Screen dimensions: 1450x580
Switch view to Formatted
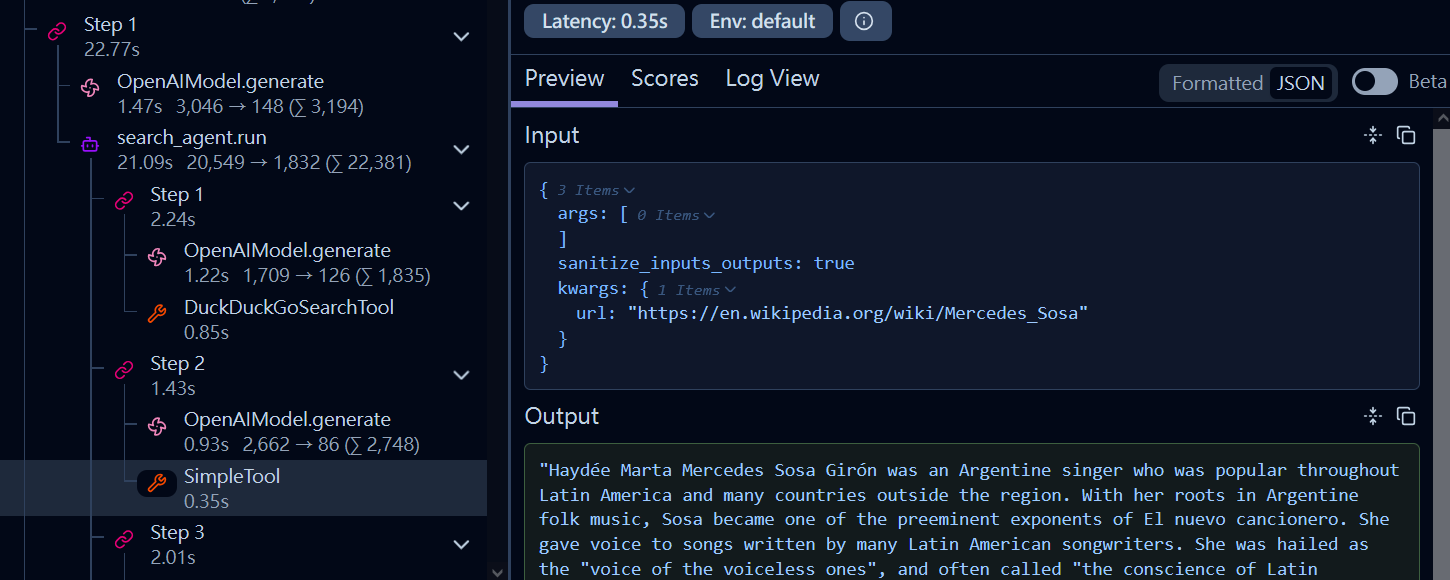click(x=1217, y=83)
